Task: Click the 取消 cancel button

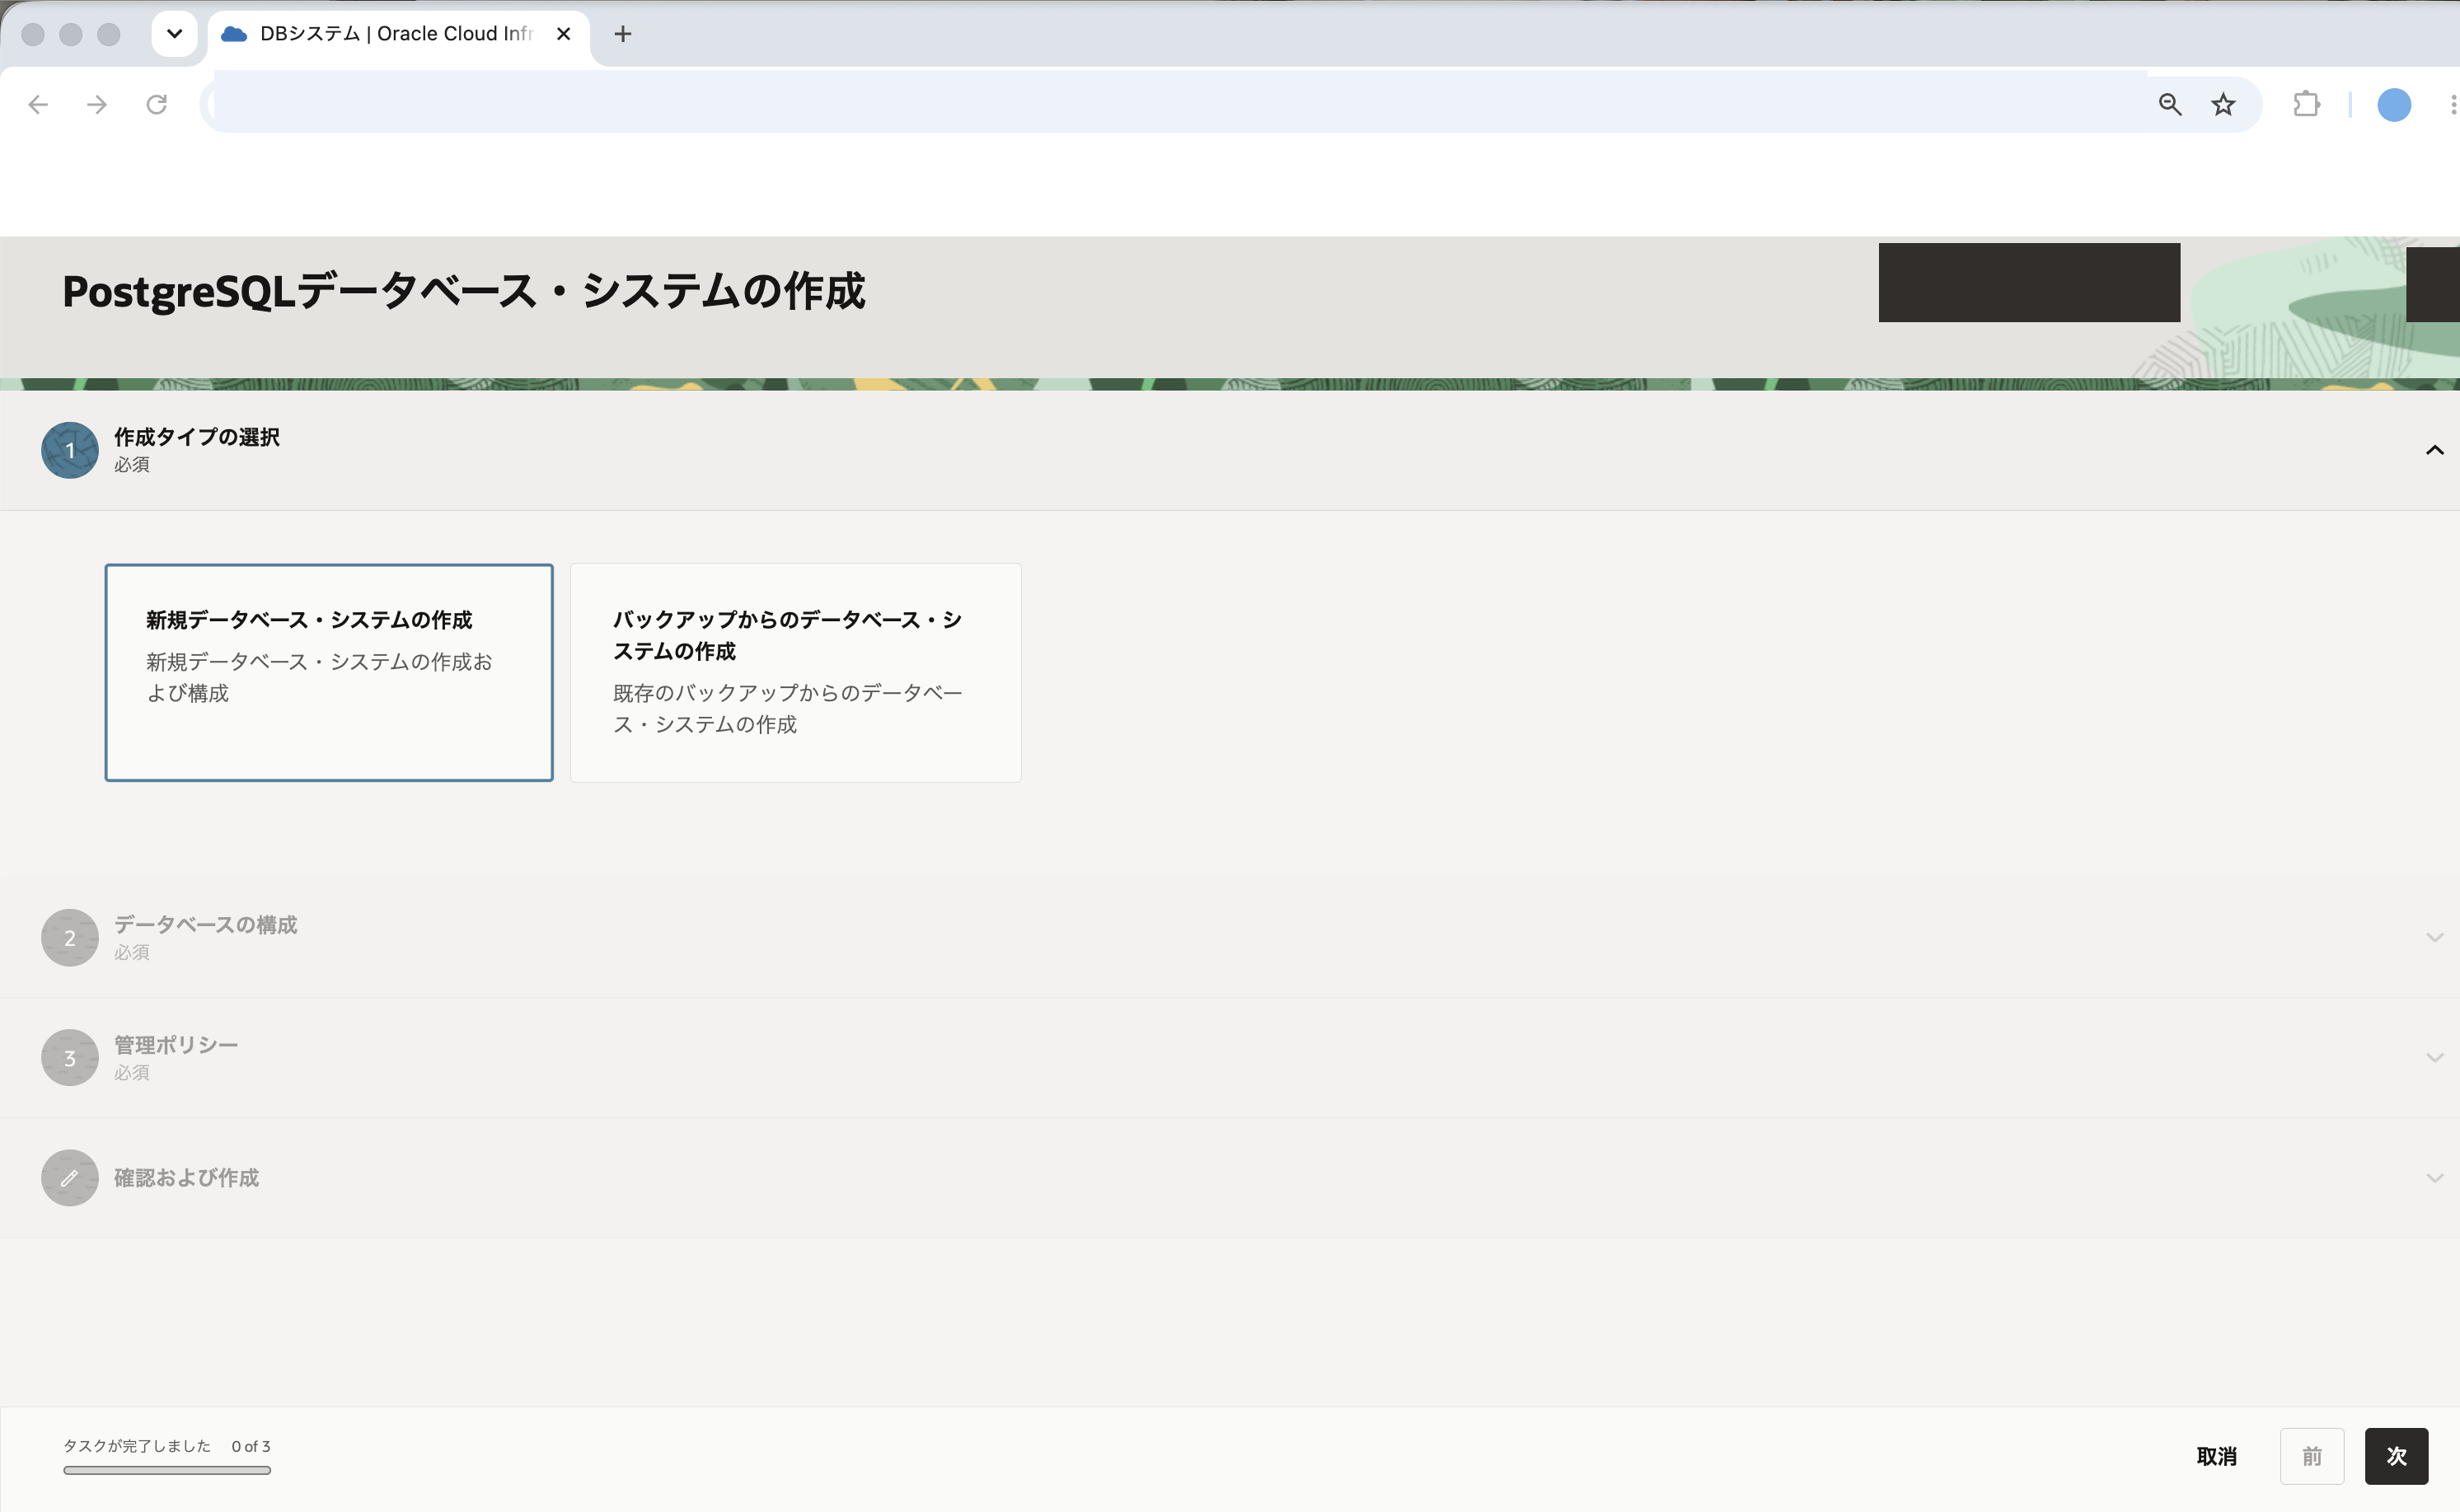Action: pos(2216,1456)
